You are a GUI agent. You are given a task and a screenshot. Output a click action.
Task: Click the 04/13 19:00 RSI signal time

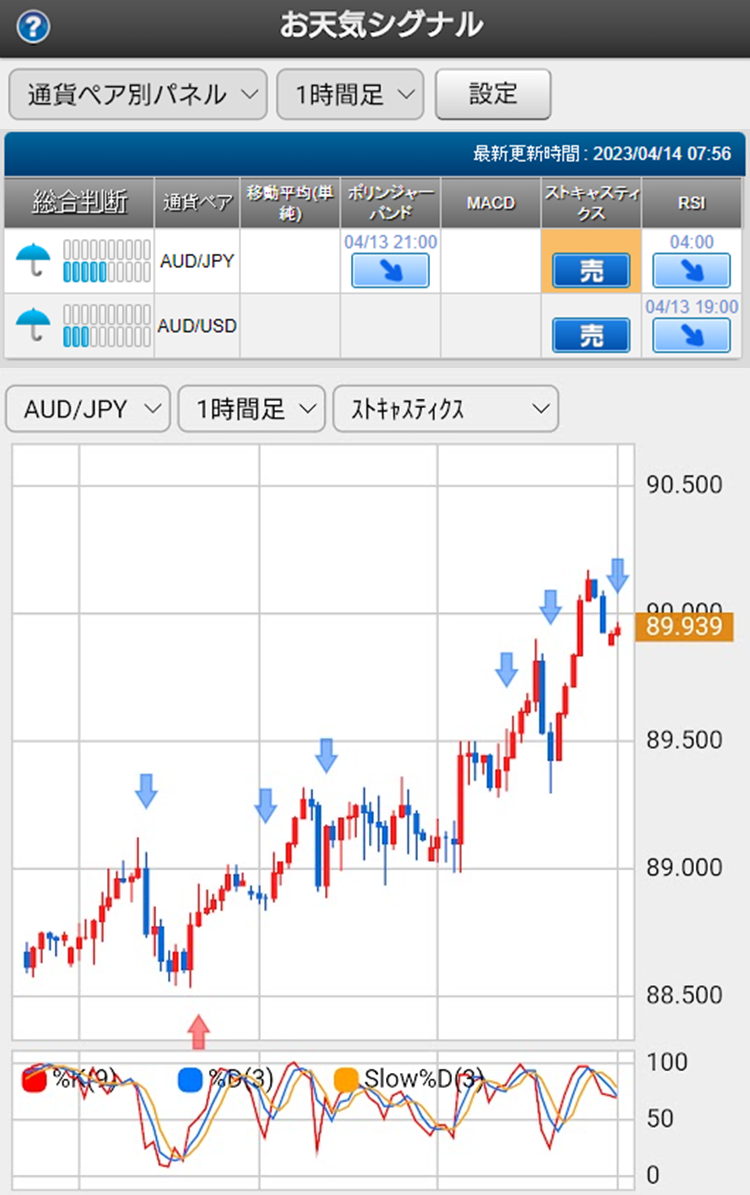click(691, 307)
